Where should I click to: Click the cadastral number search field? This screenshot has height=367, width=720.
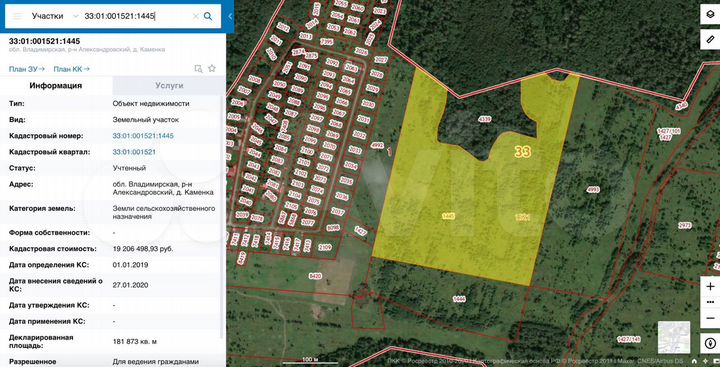(x=136, y=16)
